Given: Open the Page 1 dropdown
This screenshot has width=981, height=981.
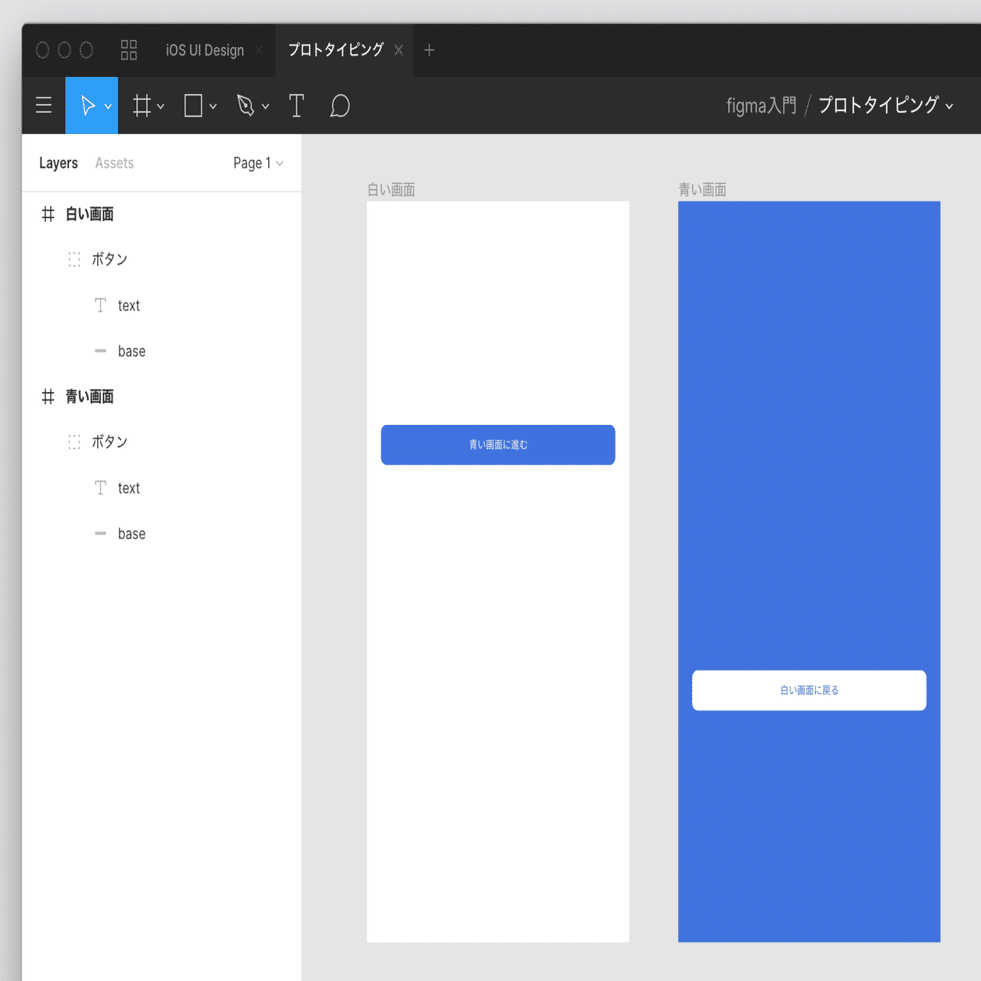Looking at the screenshot, I should [x=258, y=163].
